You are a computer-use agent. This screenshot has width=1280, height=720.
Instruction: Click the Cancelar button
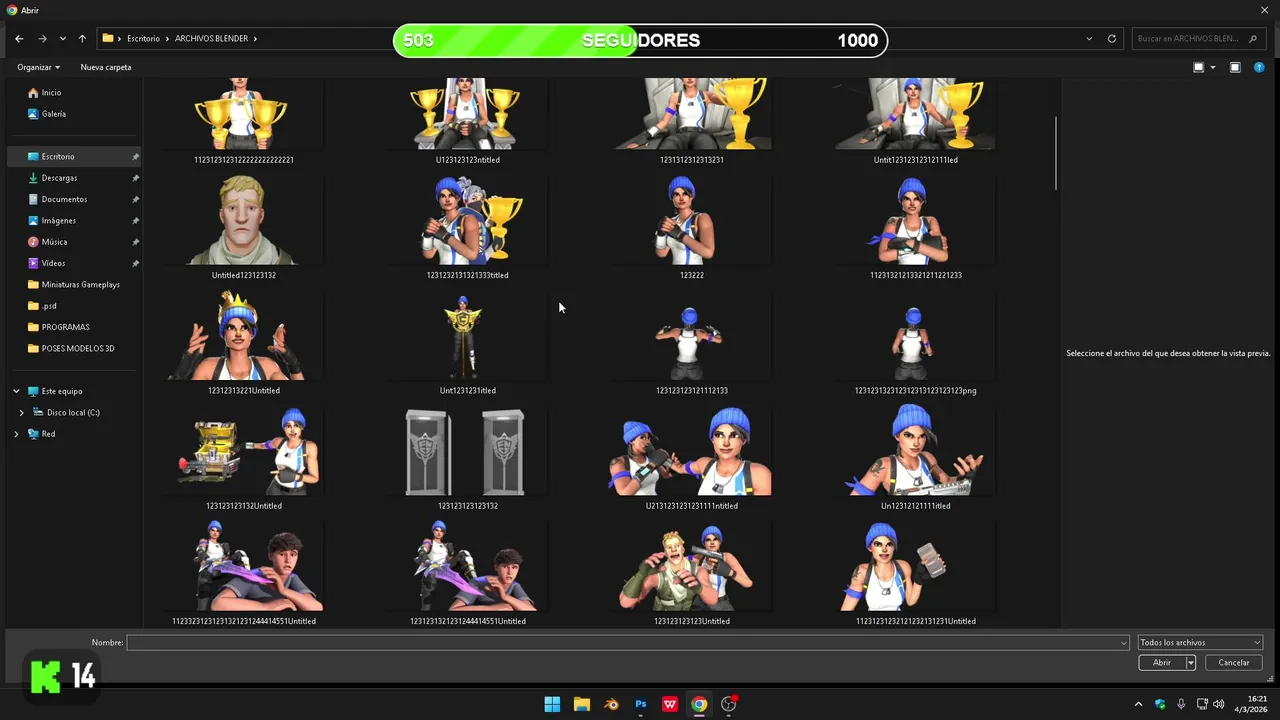click(x=1234, y=662)
